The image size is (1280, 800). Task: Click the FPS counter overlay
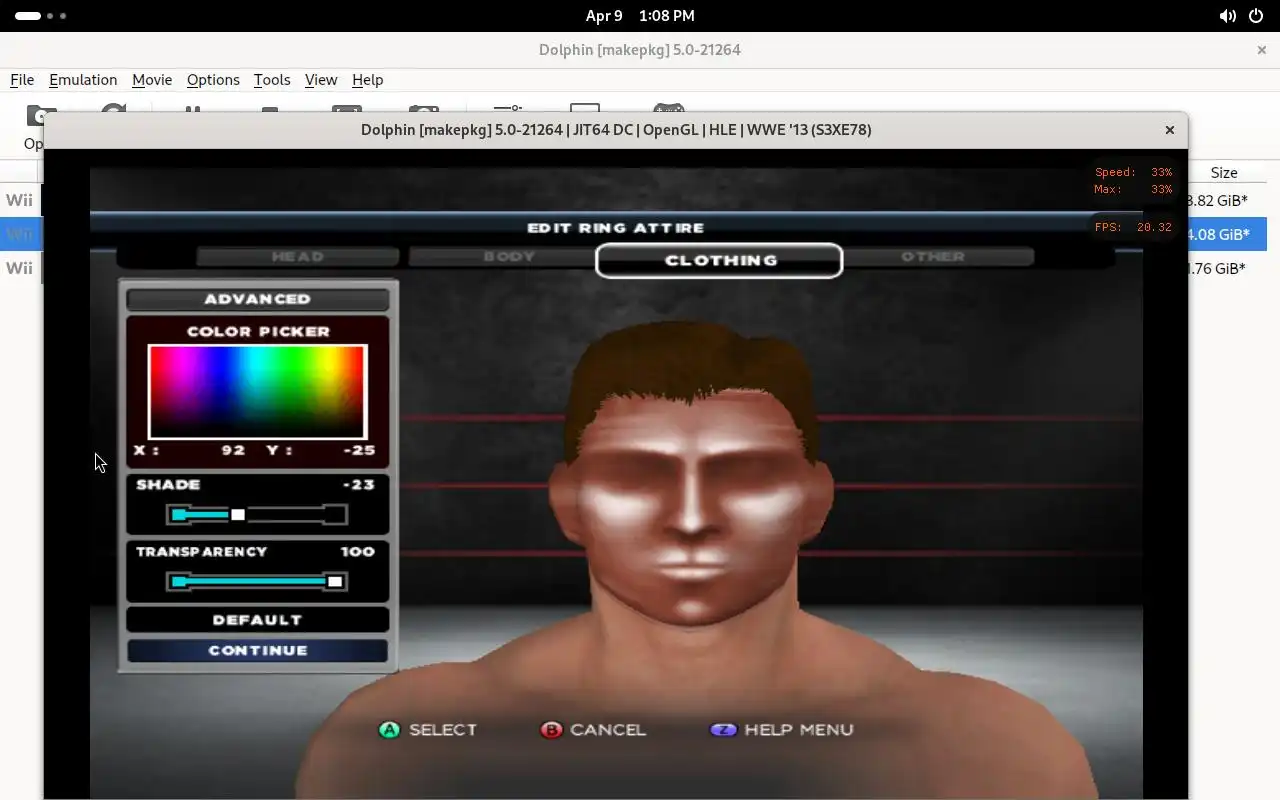pyautogui.click(x=1133, y=227)
